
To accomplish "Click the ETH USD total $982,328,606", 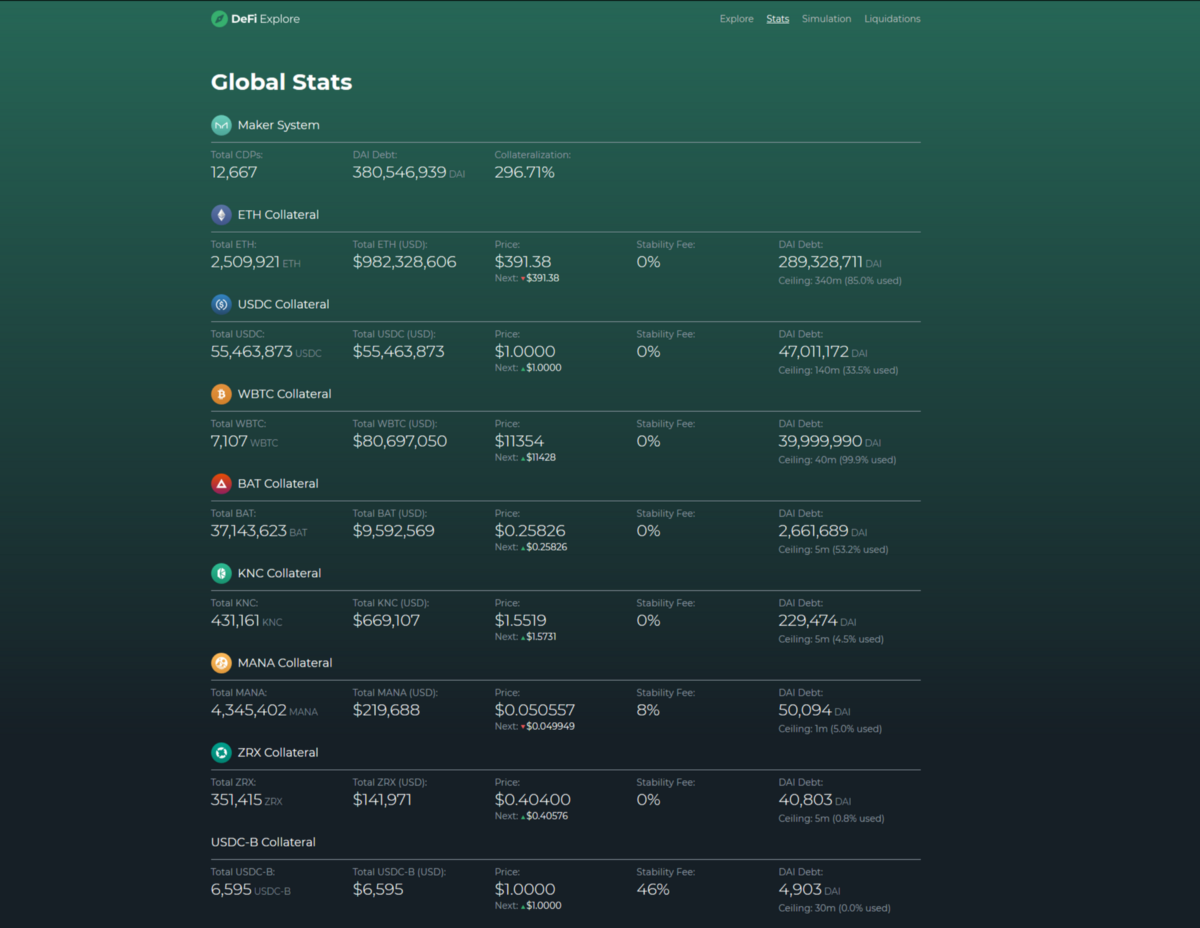I will point(405,262).
